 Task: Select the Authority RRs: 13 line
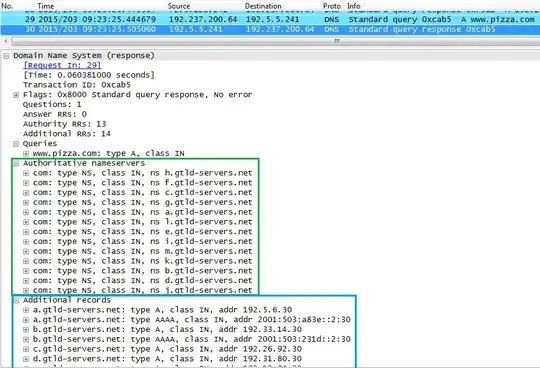64,124
